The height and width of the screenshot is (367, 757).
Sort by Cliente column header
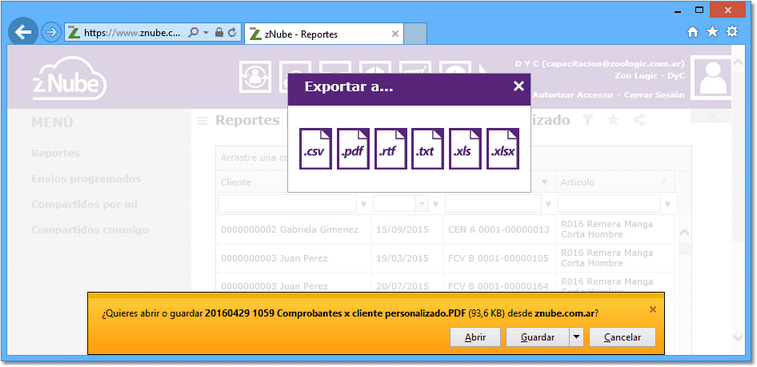(236, 183)
